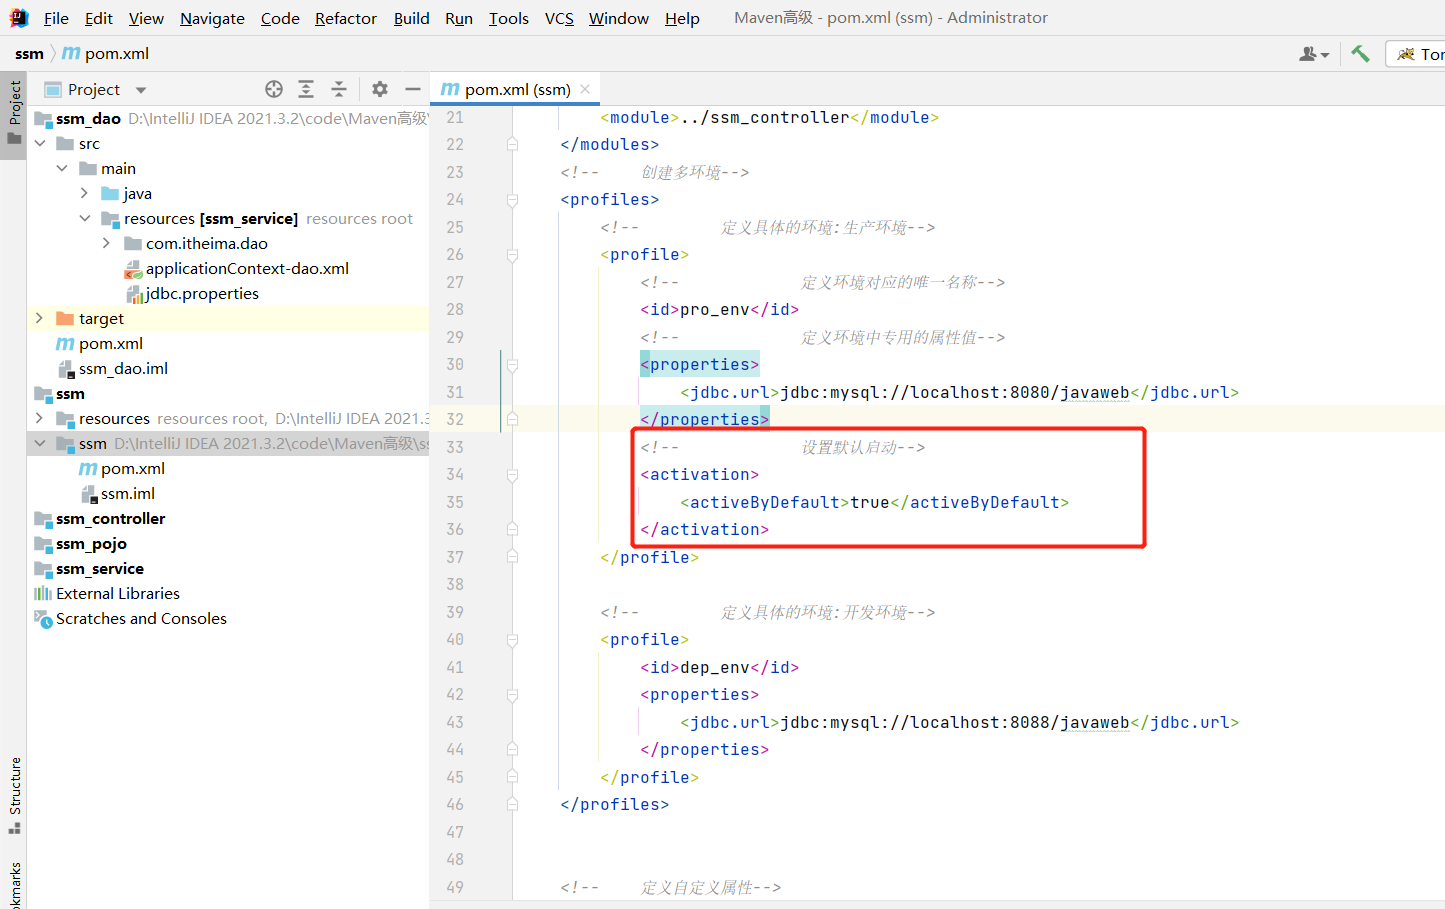Click activeByDefault true value in editor
Image resolution: width=1445 pixels, height=909 pixels.
tap(870, 503)
